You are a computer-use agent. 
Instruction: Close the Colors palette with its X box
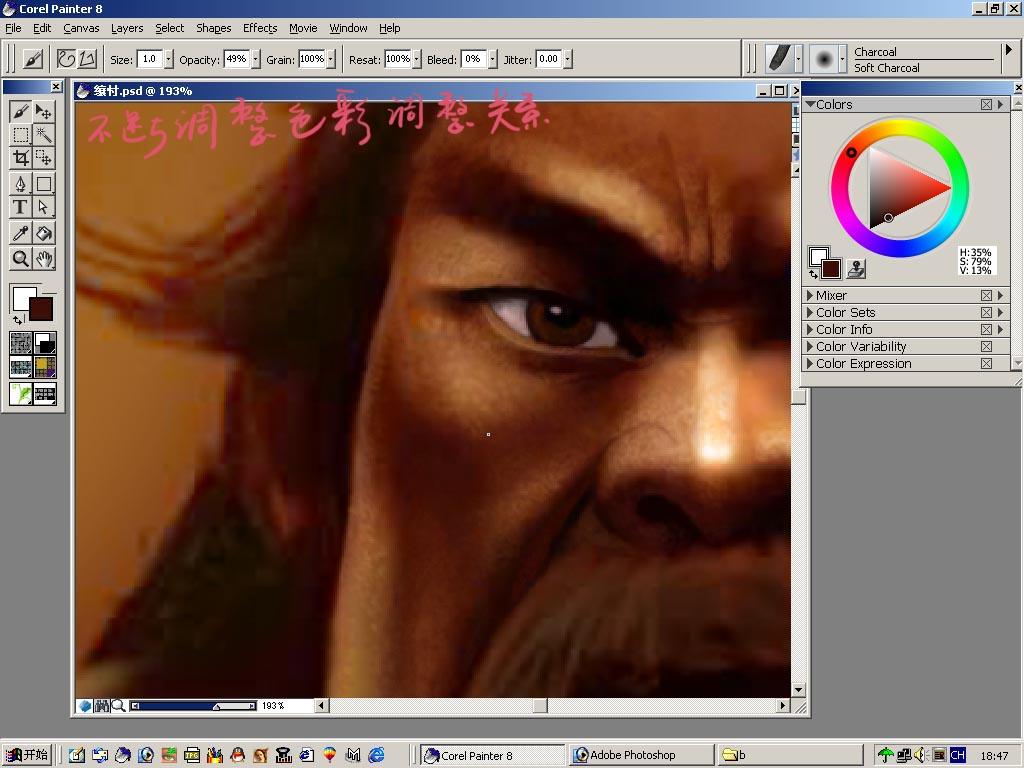986,104
